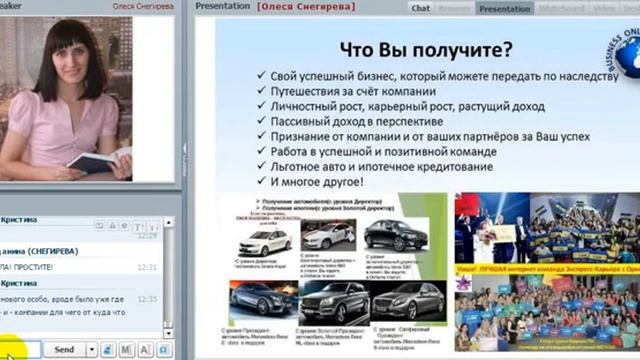640x360 pixels.
Task: Click speaker name 'Олеся Снегирева' in speaker panel
Action: (143, 6)
